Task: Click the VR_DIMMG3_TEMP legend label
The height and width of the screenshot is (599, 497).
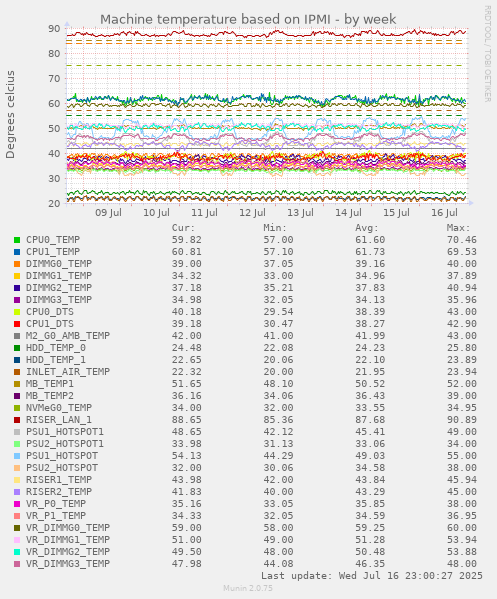Action: coord(68,564)
